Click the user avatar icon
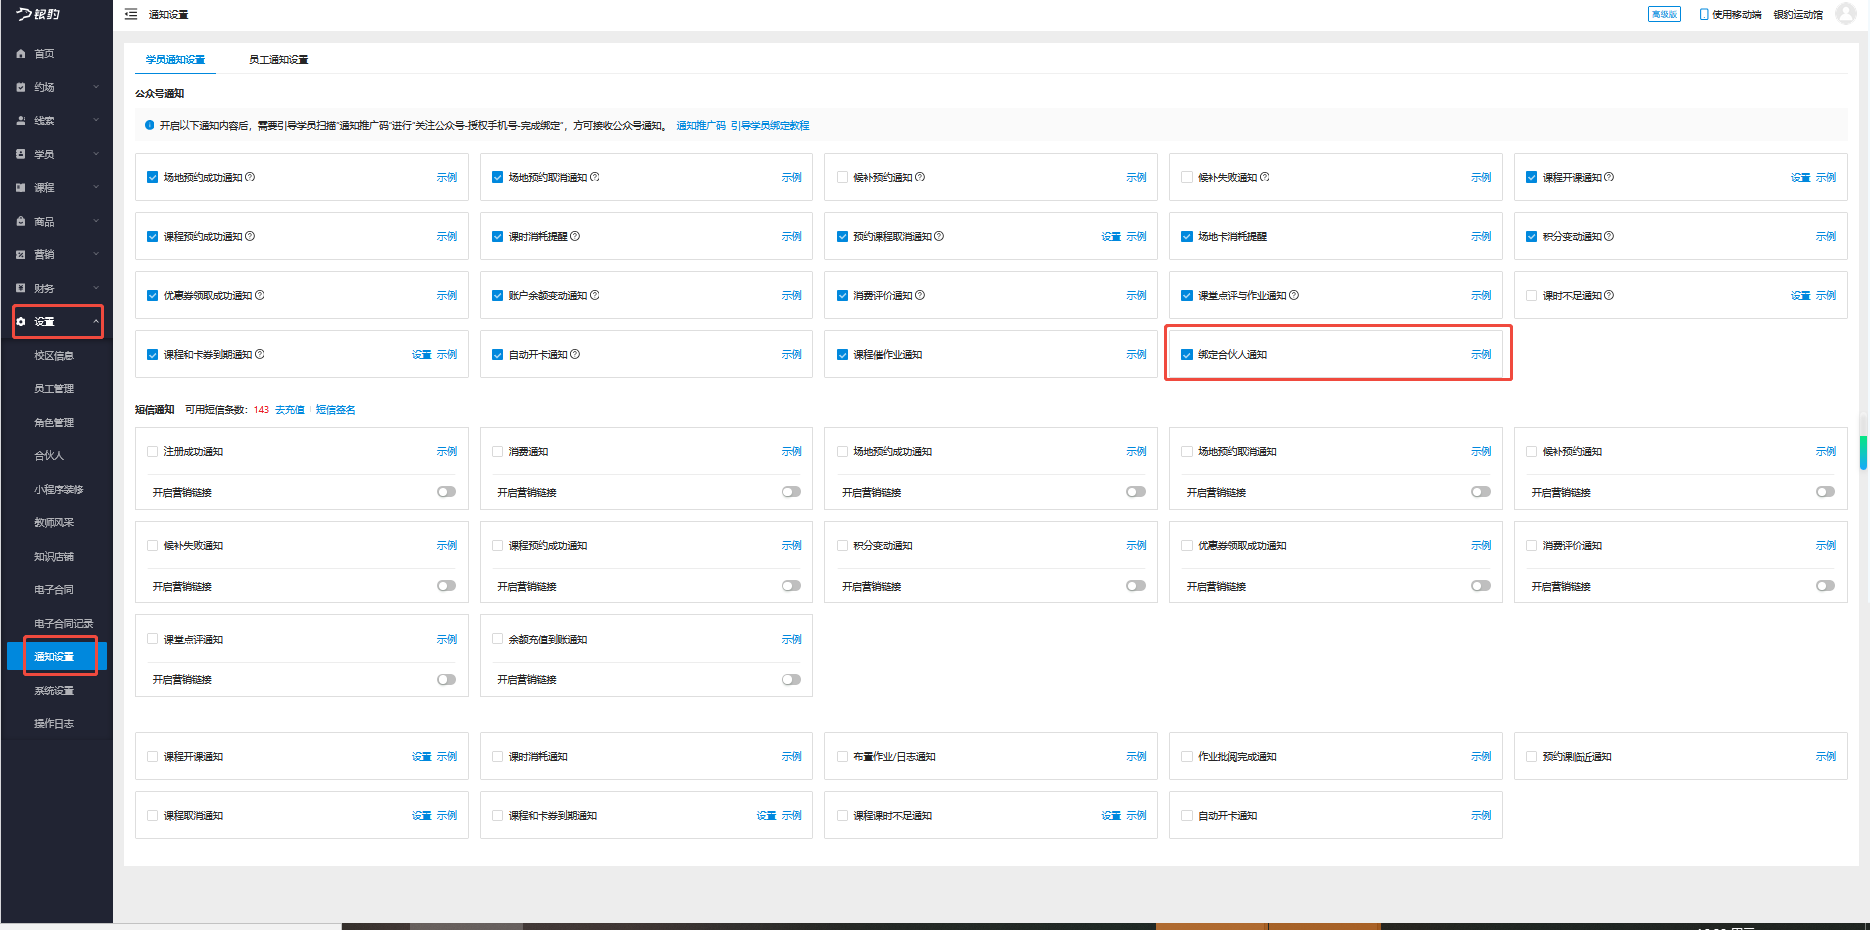This screenshot has width=1870, height=930. pyautogui.click(x=1845, y=14)
